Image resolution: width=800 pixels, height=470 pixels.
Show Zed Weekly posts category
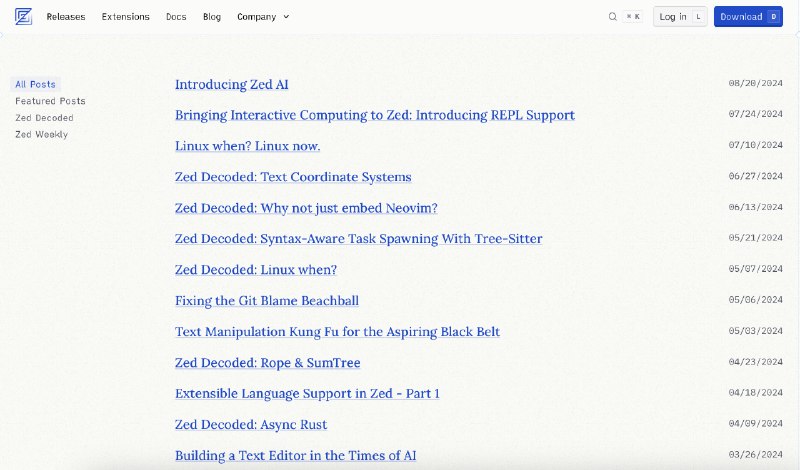click(41, 135)
